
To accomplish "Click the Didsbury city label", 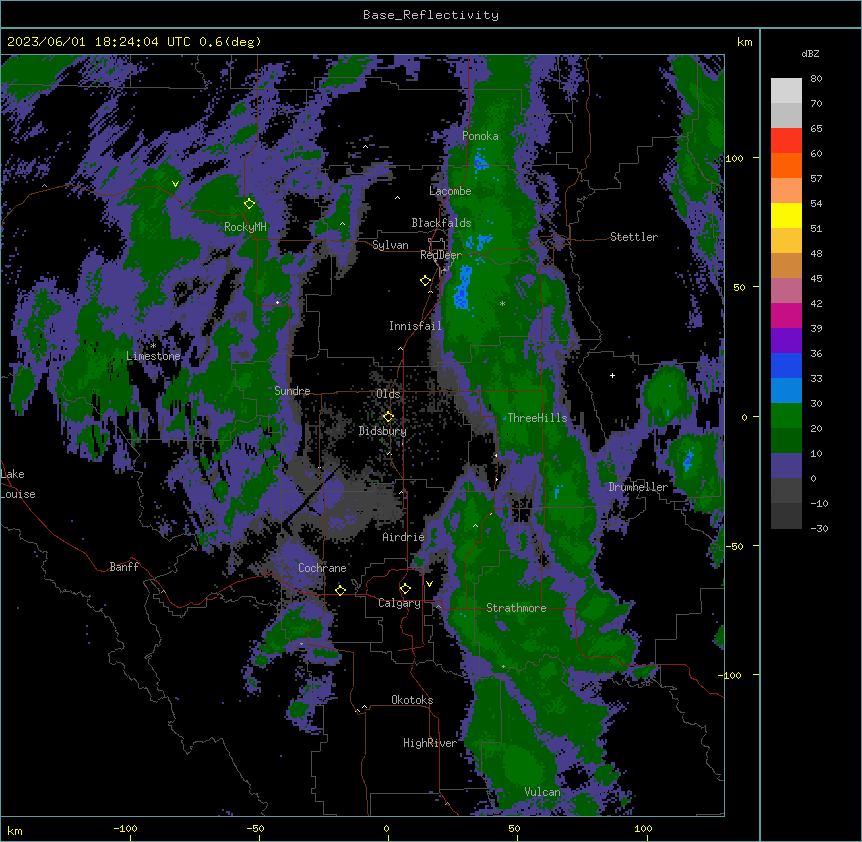I will pyautogui.click(x=383, y=431).
